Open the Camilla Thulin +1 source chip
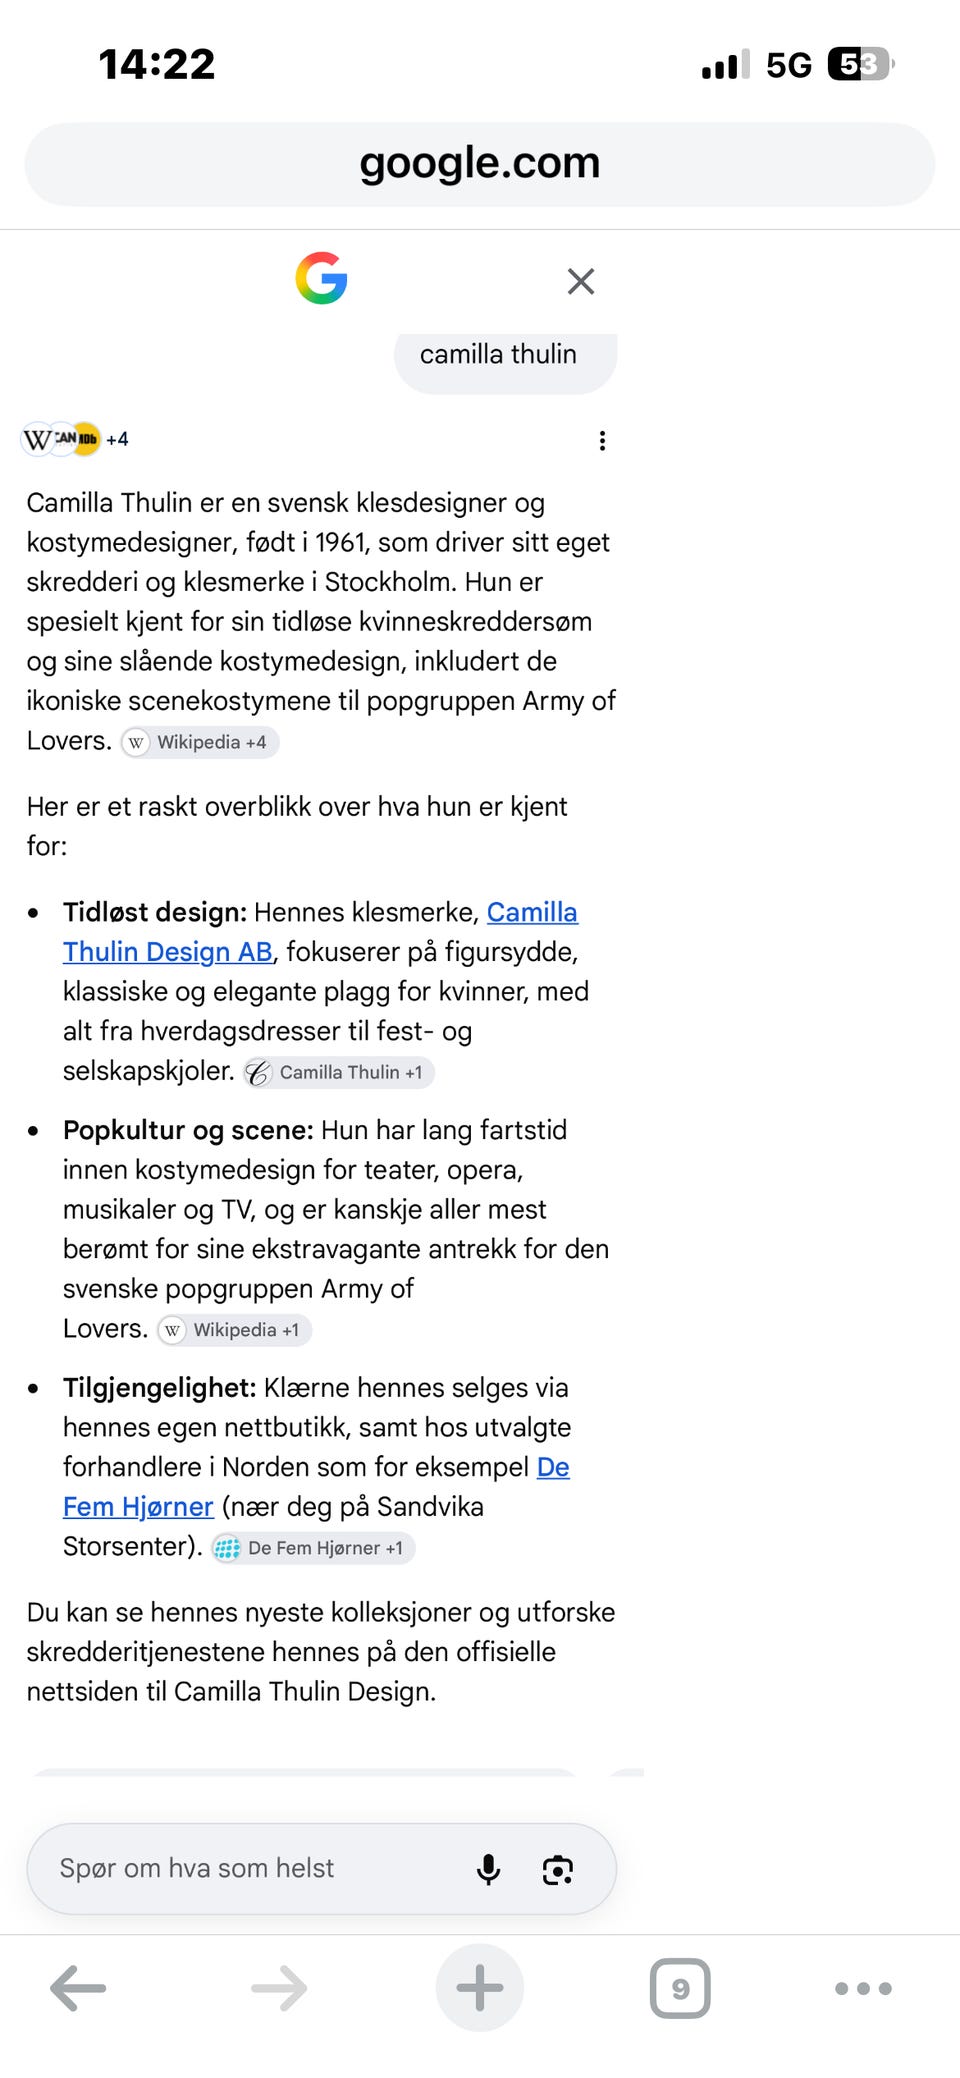Viewport: 960px width, 2078px height. (338, 1072)
